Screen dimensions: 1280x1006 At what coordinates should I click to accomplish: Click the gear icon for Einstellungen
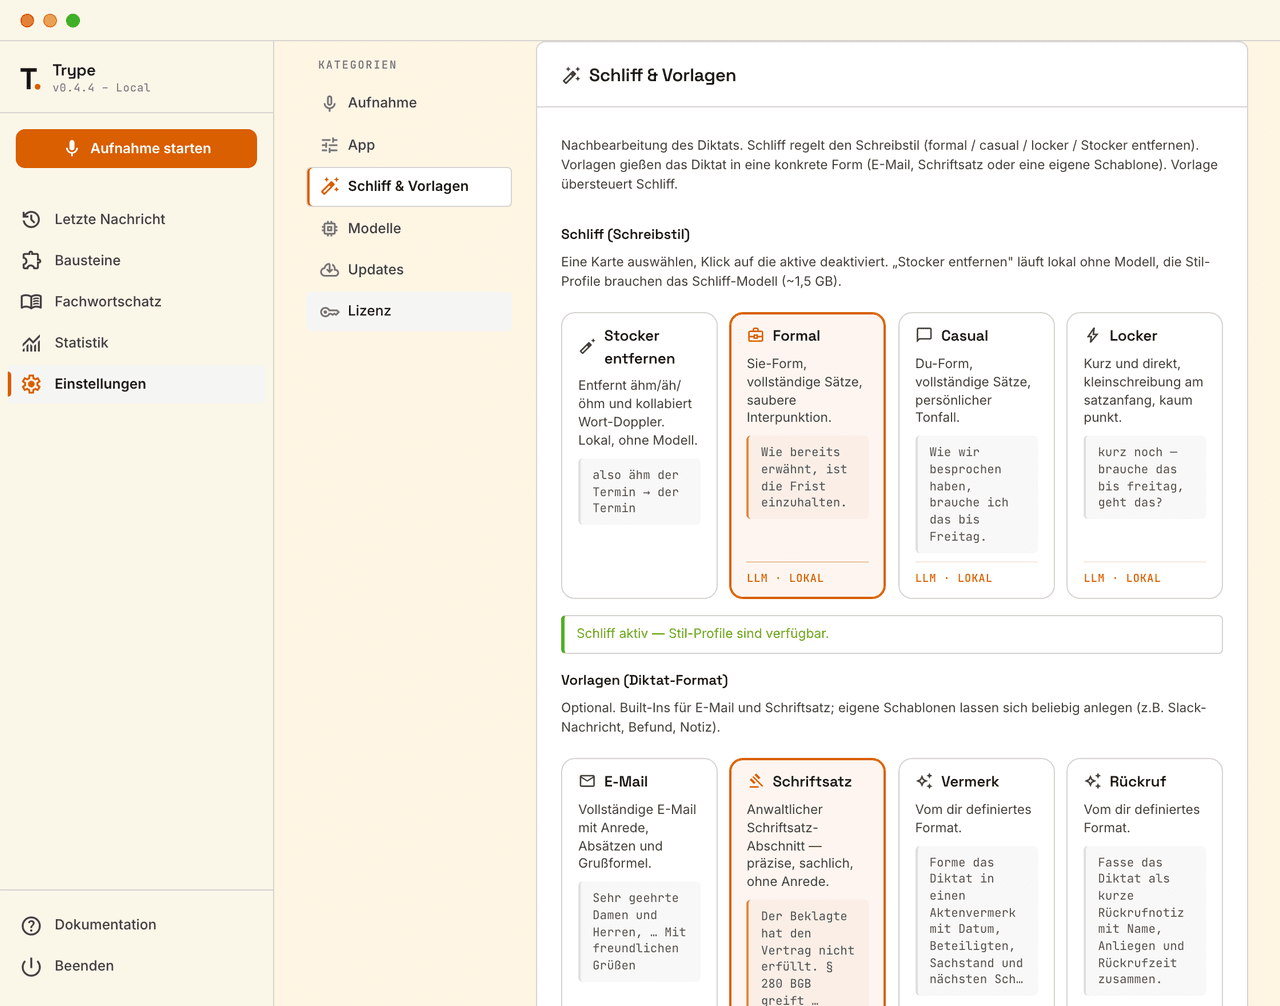point(31,384)
